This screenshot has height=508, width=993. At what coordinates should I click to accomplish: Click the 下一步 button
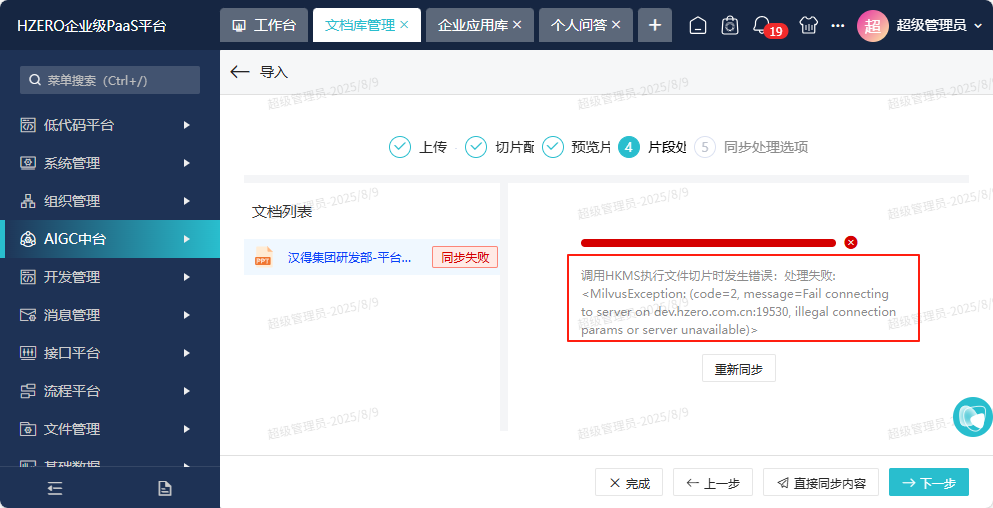[928, 483]
